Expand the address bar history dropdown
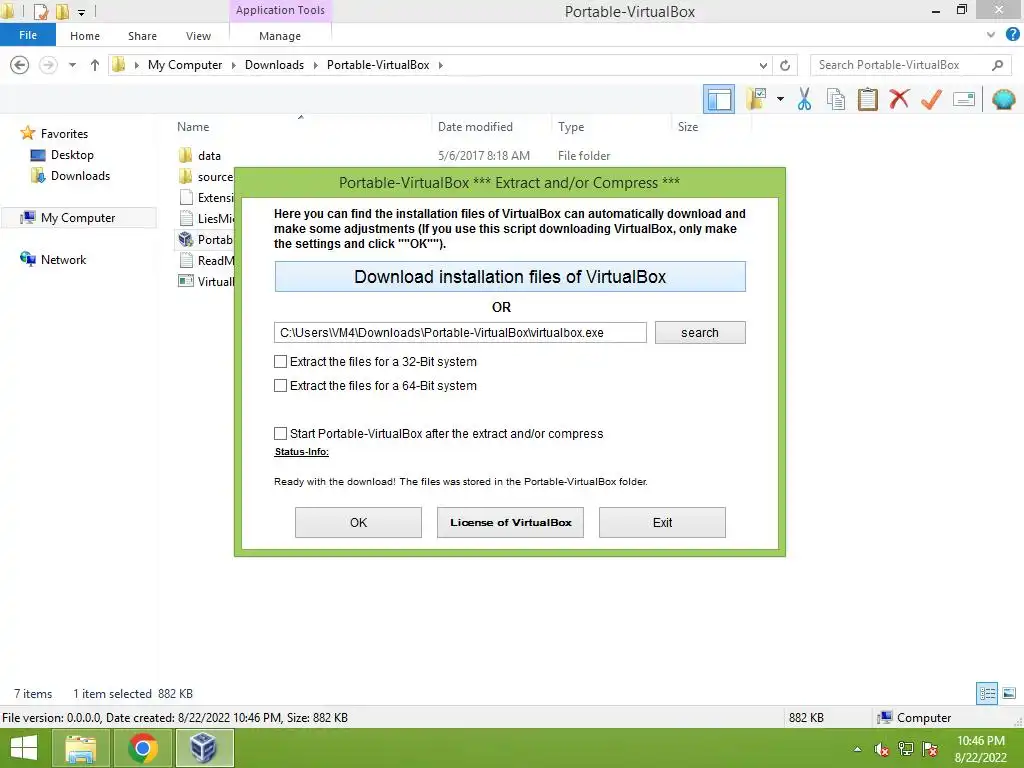The width and height of the screenshot is (1024, 768). 763,65
